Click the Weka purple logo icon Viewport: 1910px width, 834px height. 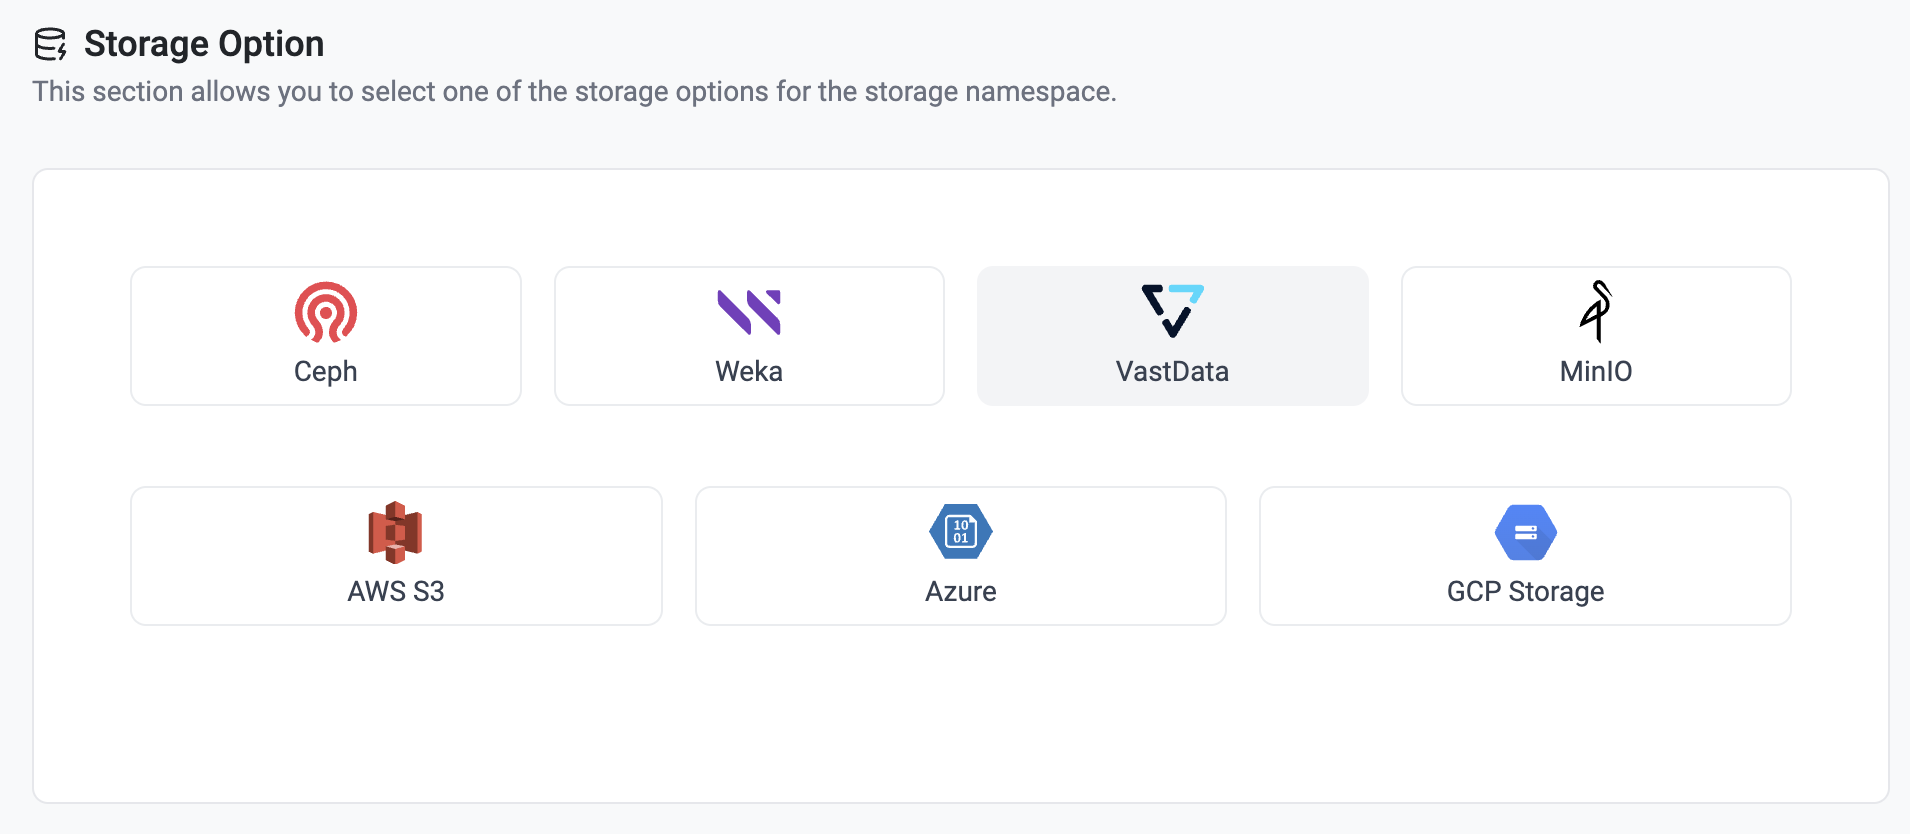(x=749, y=312)
